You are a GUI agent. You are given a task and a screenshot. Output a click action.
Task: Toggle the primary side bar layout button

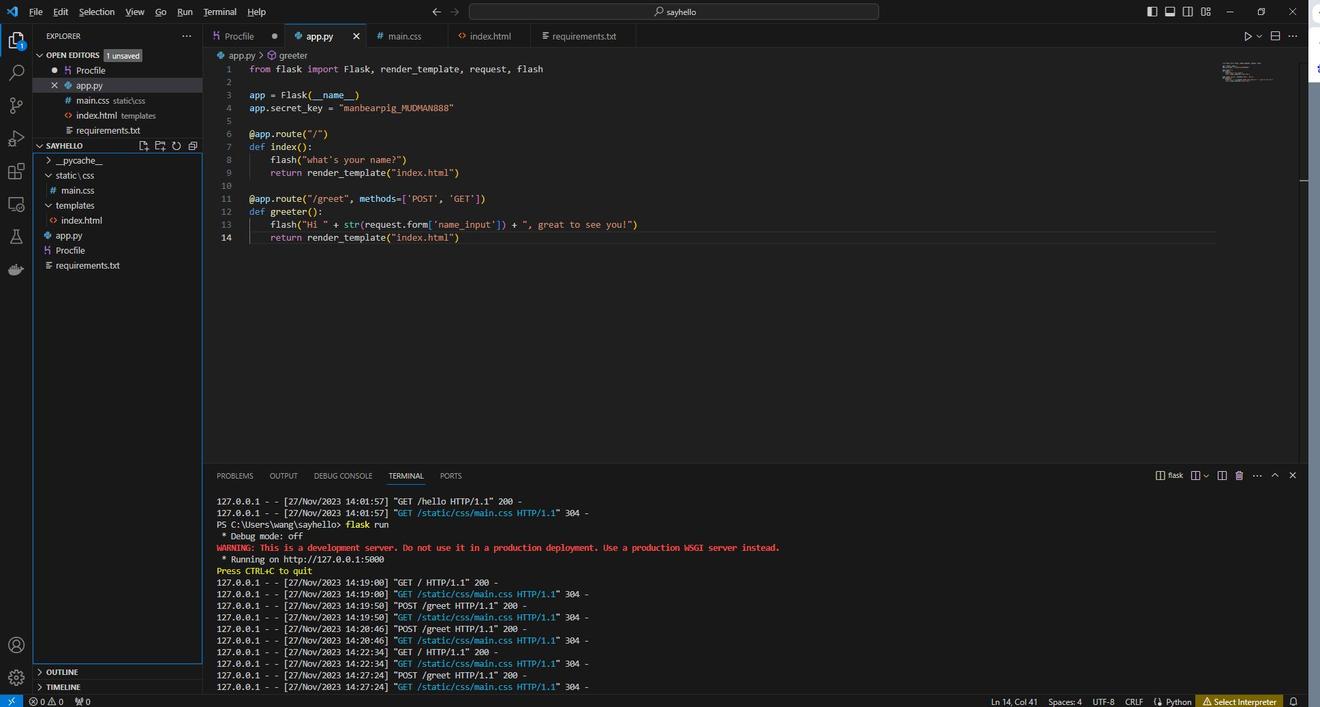[x=1152, y=12]
